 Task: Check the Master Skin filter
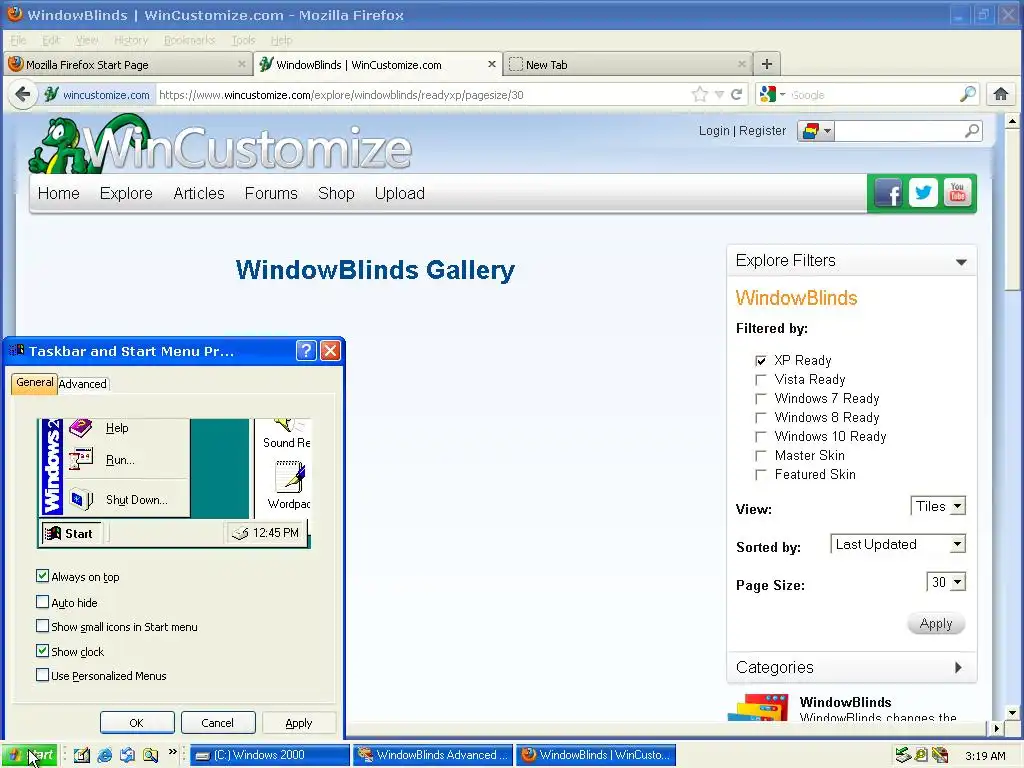(761, 455)
